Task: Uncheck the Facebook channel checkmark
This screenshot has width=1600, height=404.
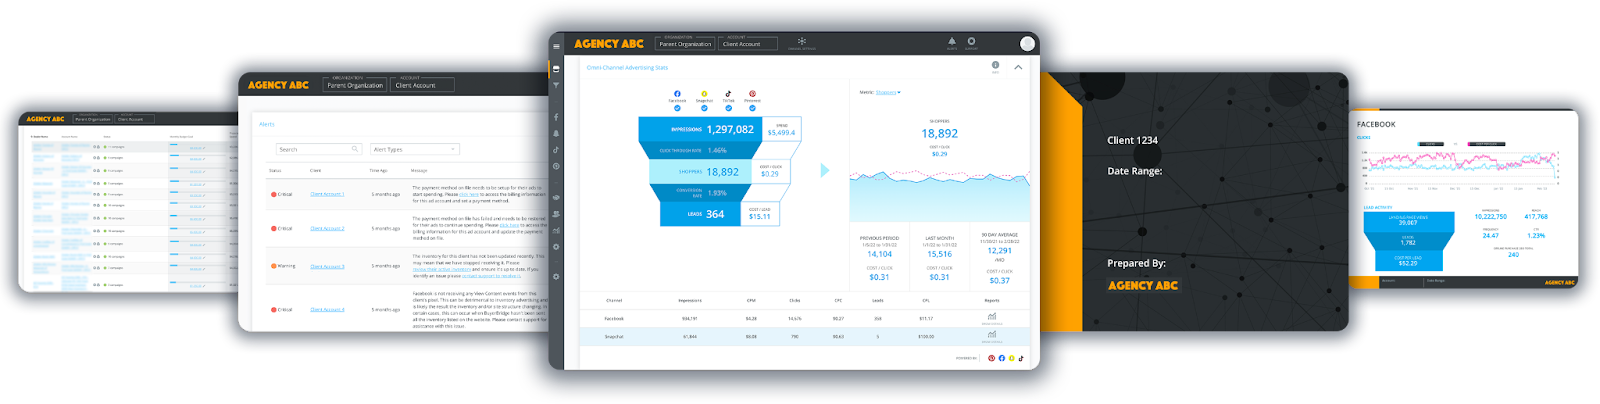Action: point(677,108)
